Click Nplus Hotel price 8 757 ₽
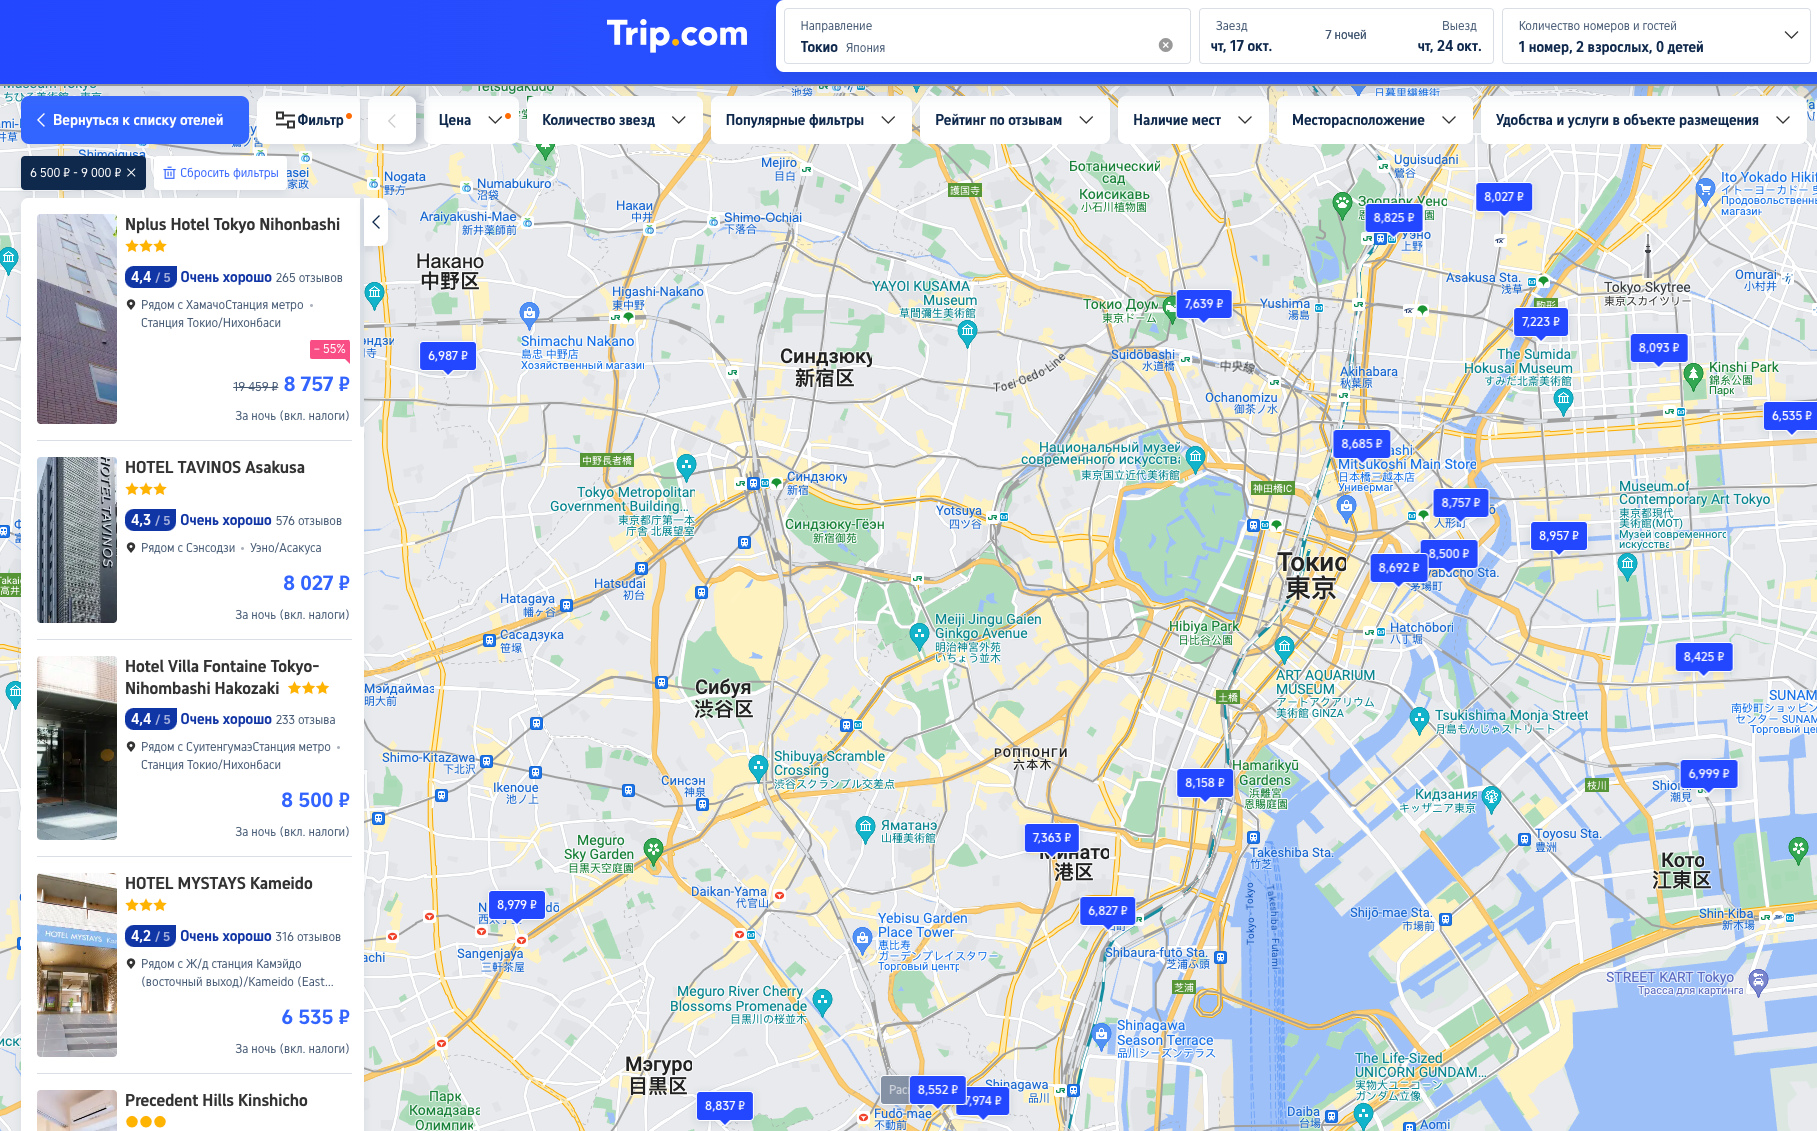1817x1131 pixels. (x=316, y=384)
